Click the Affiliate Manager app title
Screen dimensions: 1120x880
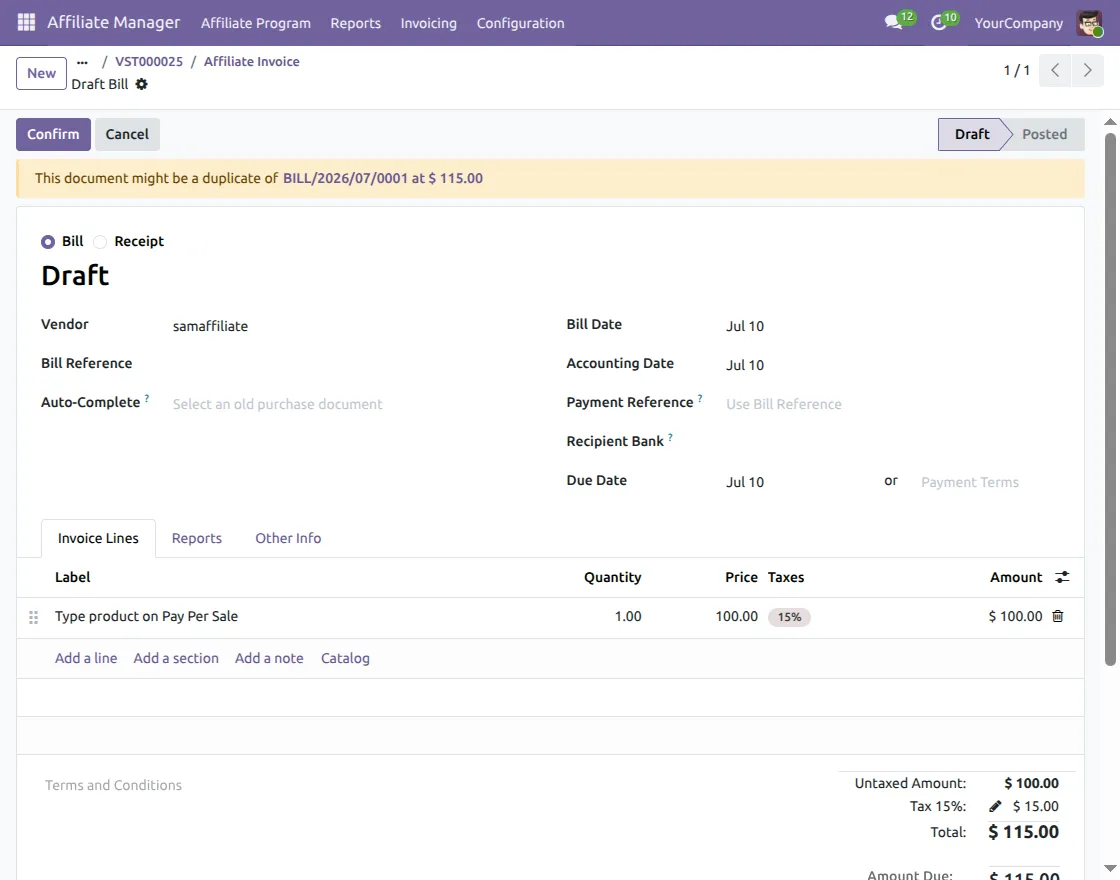coord(114,23)
